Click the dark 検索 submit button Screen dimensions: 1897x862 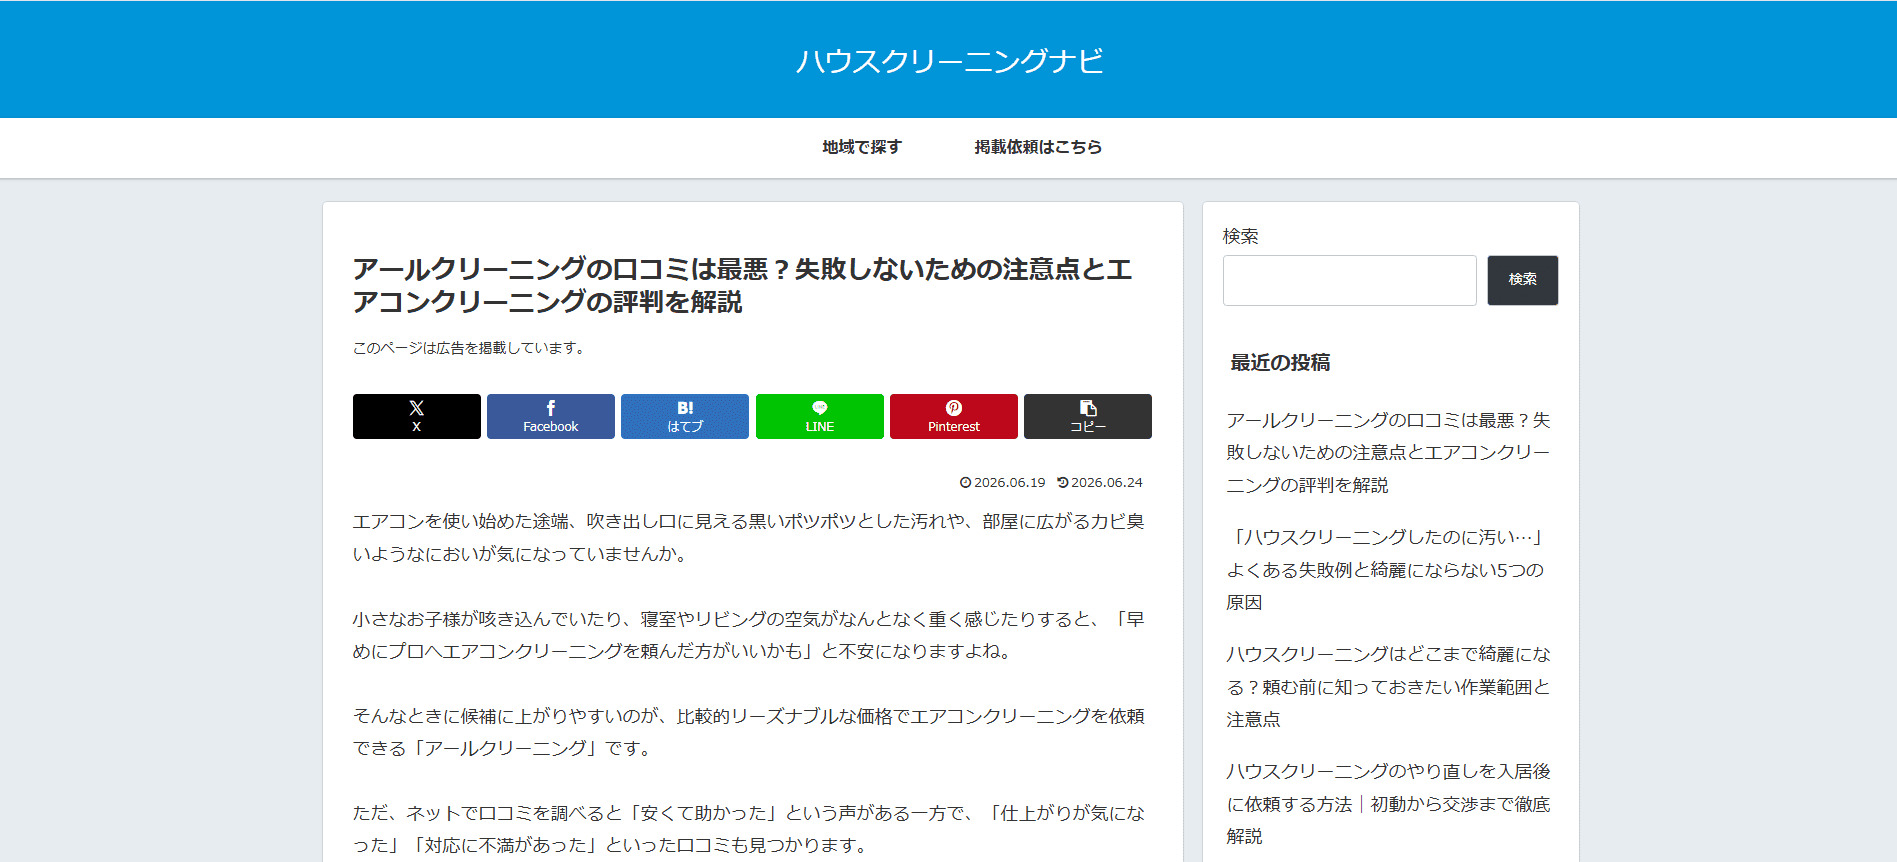point(1522,280)
